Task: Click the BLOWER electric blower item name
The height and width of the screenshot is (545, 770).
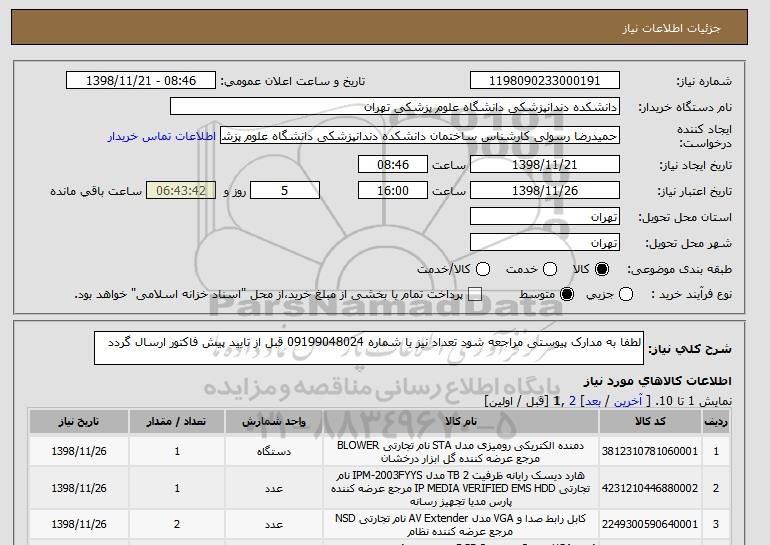Action: [461, 452]
